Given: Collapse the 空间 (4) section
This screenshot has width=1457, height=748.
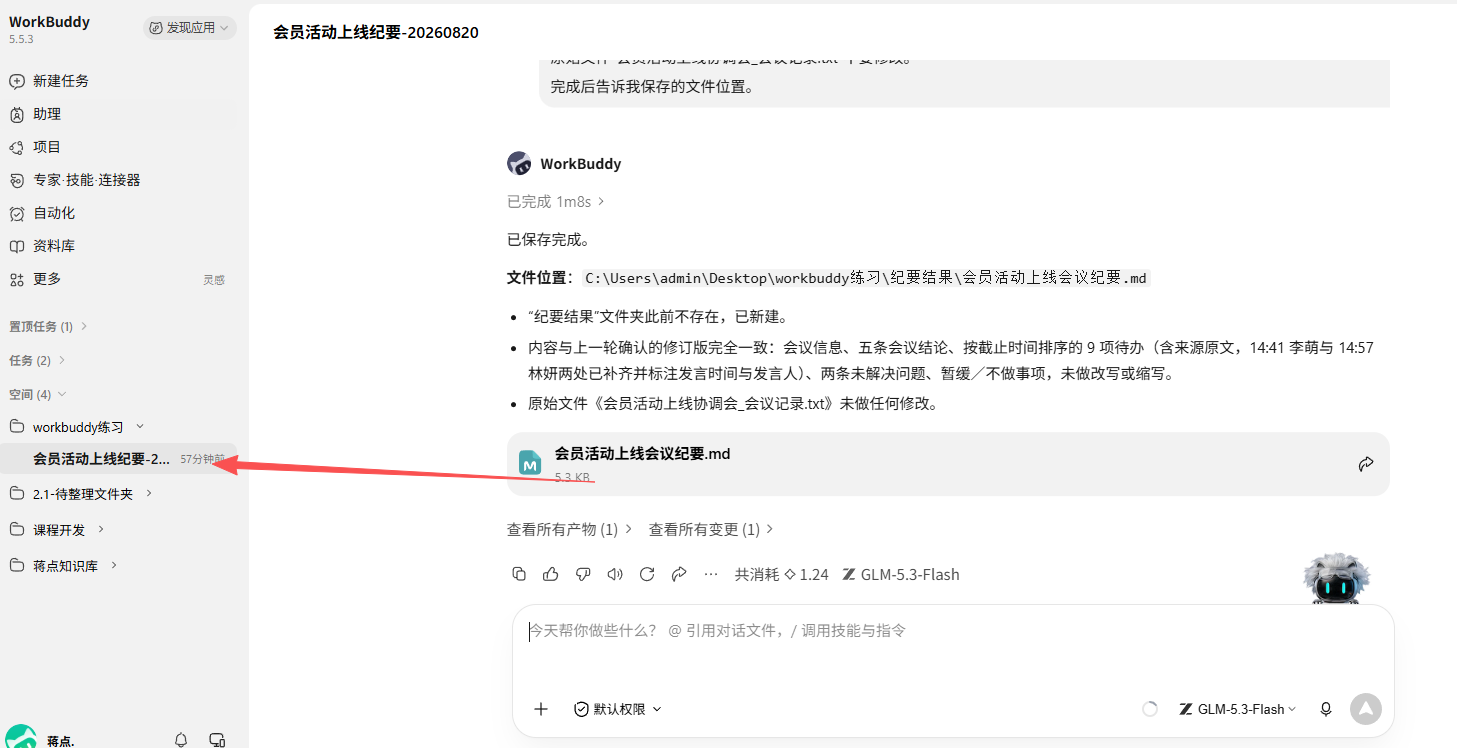Looking at the screenshot, I should click(37, 394).
